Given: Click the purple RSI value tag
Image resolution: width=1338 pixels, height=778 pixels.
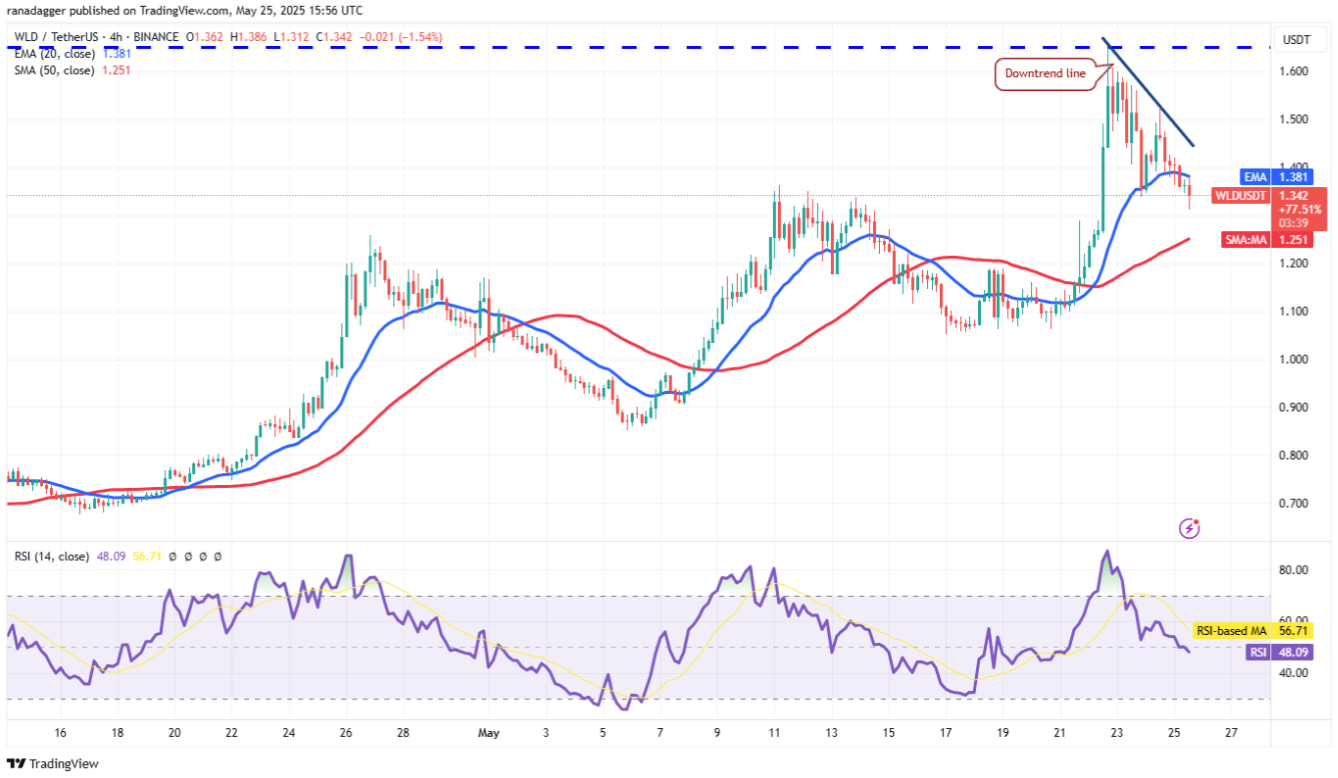Looking at the screenshot, I should [1285, 652].
